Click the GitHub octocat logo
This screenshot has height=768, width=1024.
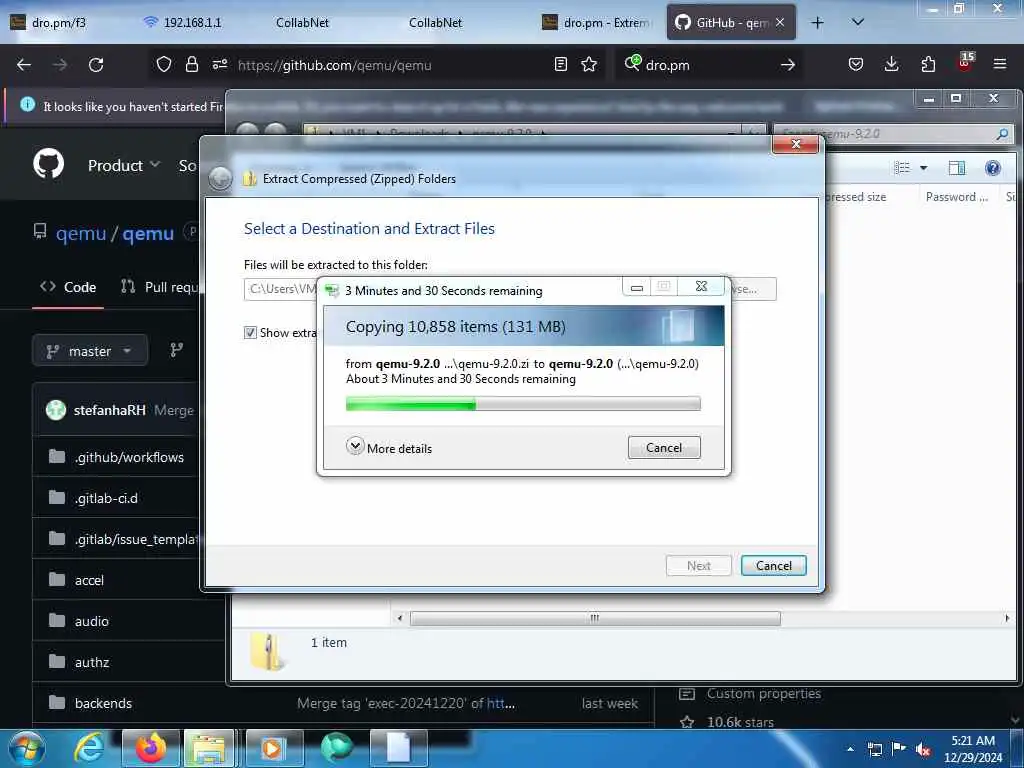pyautogui.click(x=49, y=164)
